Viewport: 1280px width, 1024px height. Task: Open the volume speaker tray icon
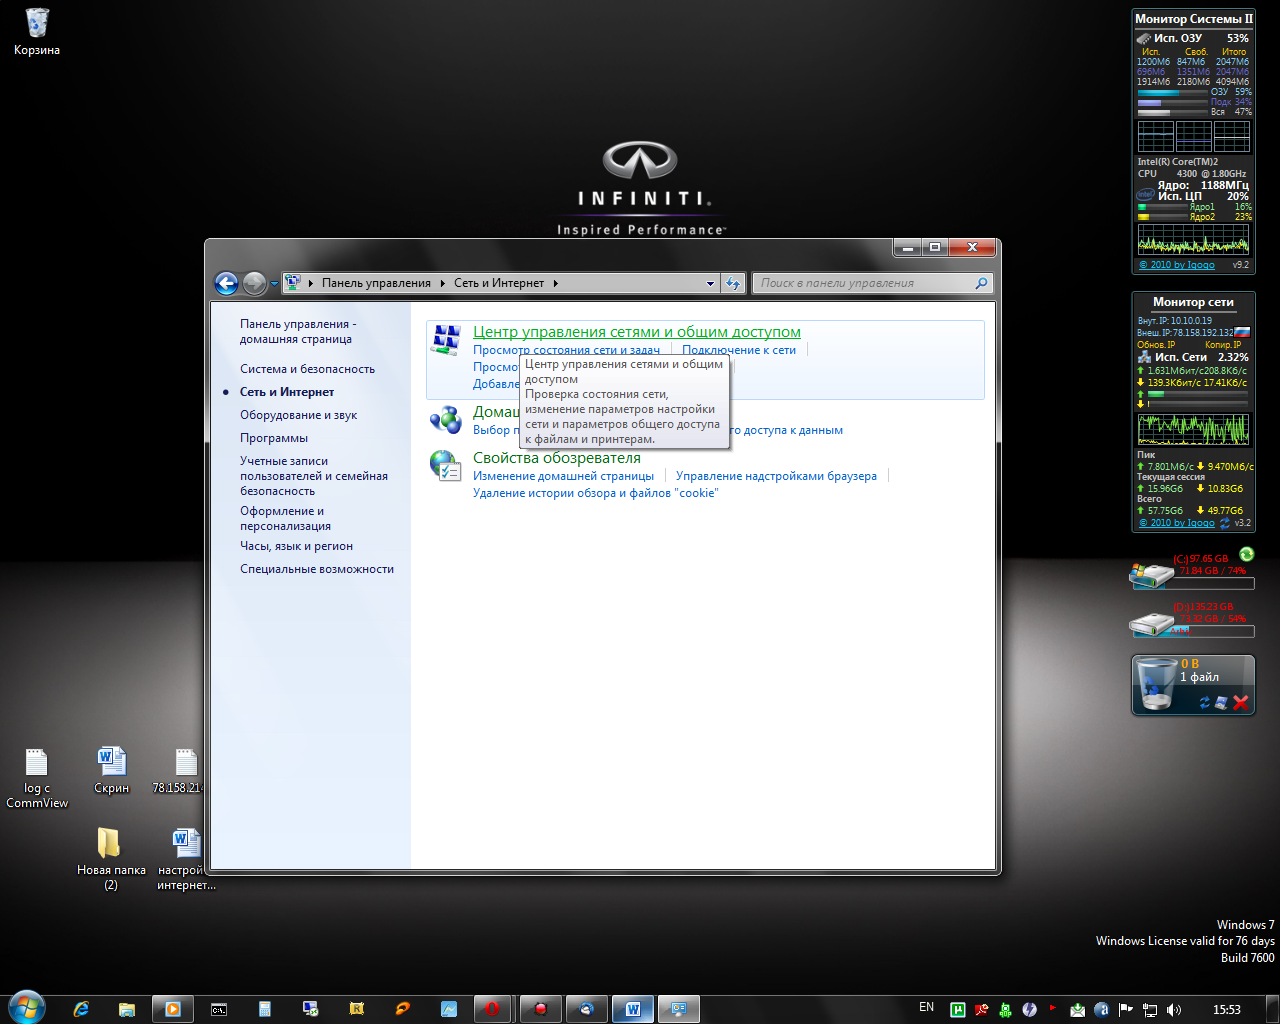[1174, 1010]
